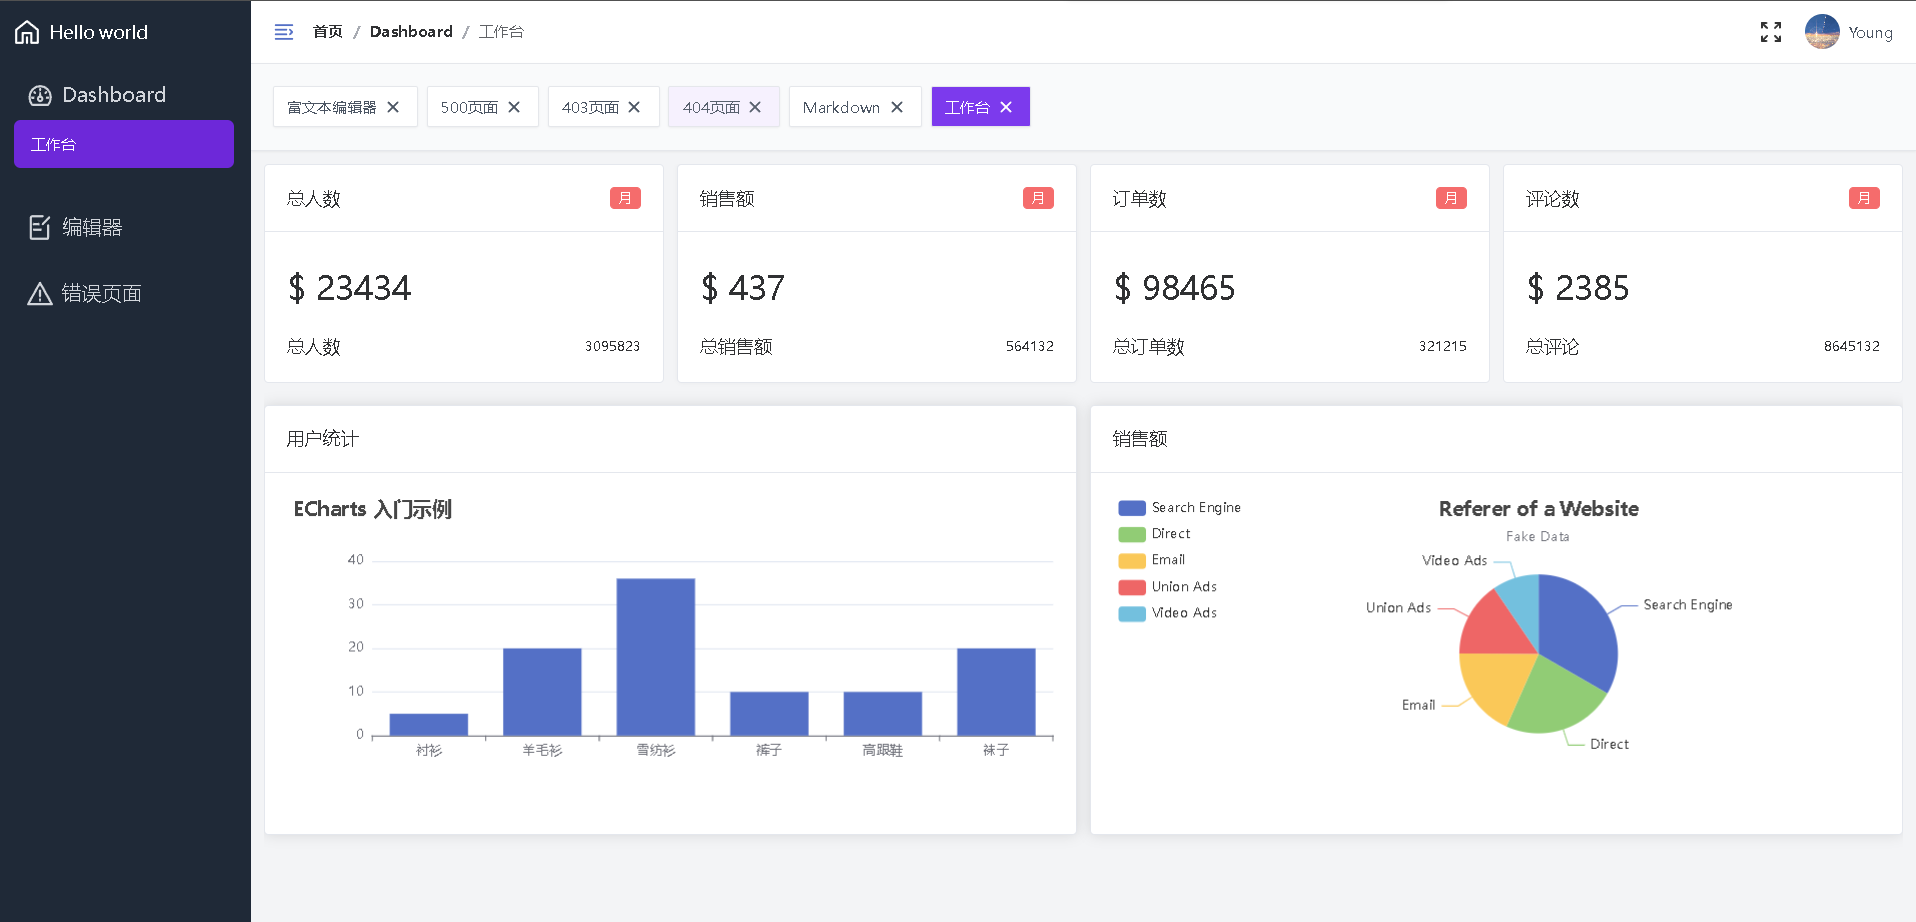Click the ECharts 入门示例 chart title
Image resolution: width=1916 pixels, height=922 pixels.
click(372, 509)
